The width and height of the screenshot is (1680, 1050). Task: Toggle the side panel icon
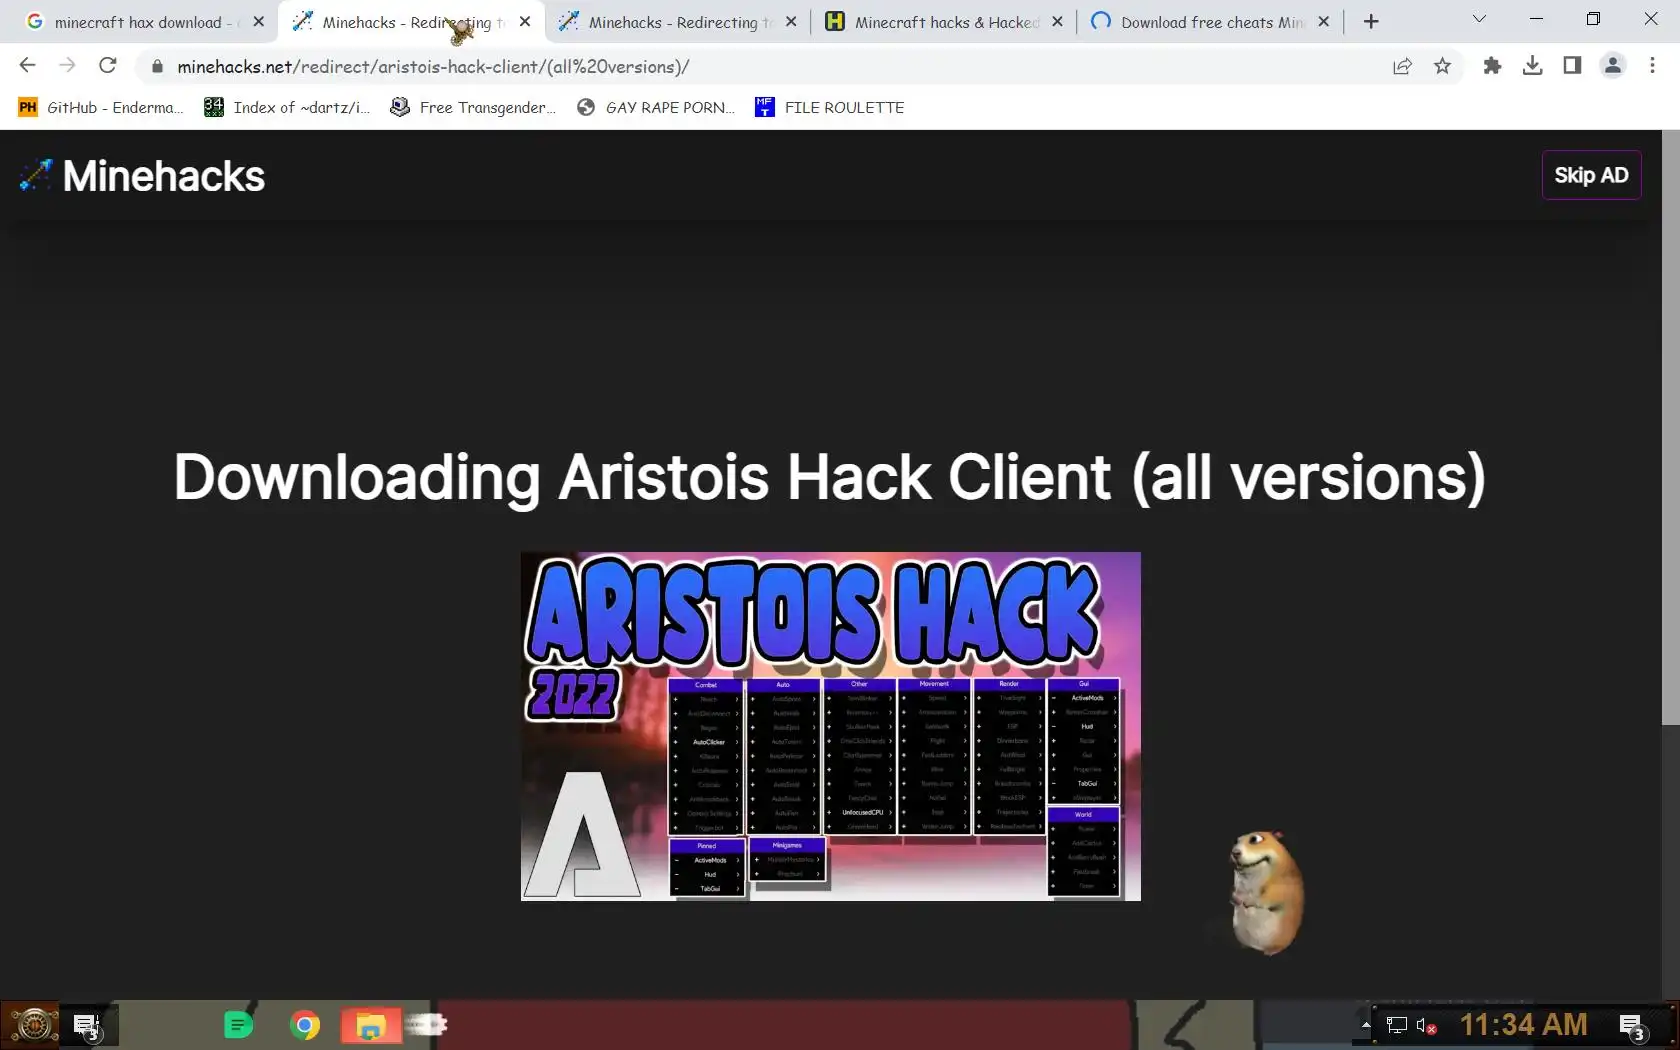1572,66
